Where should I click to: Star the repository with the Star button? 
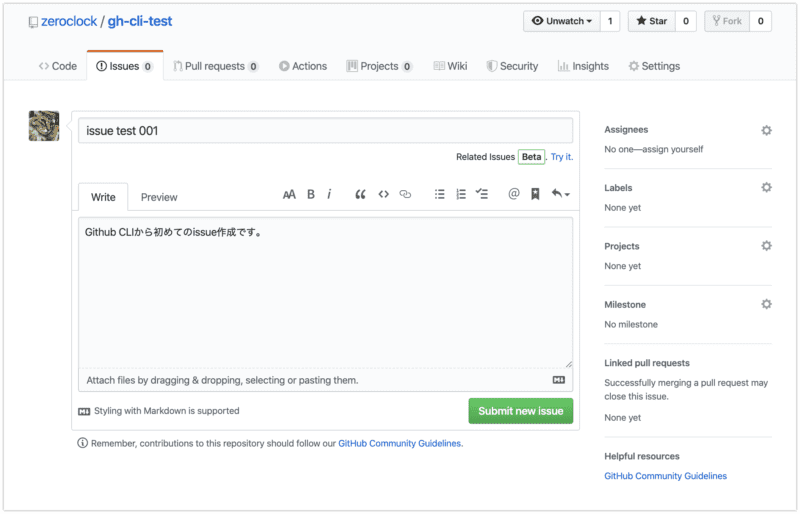[x=651, y=21]
